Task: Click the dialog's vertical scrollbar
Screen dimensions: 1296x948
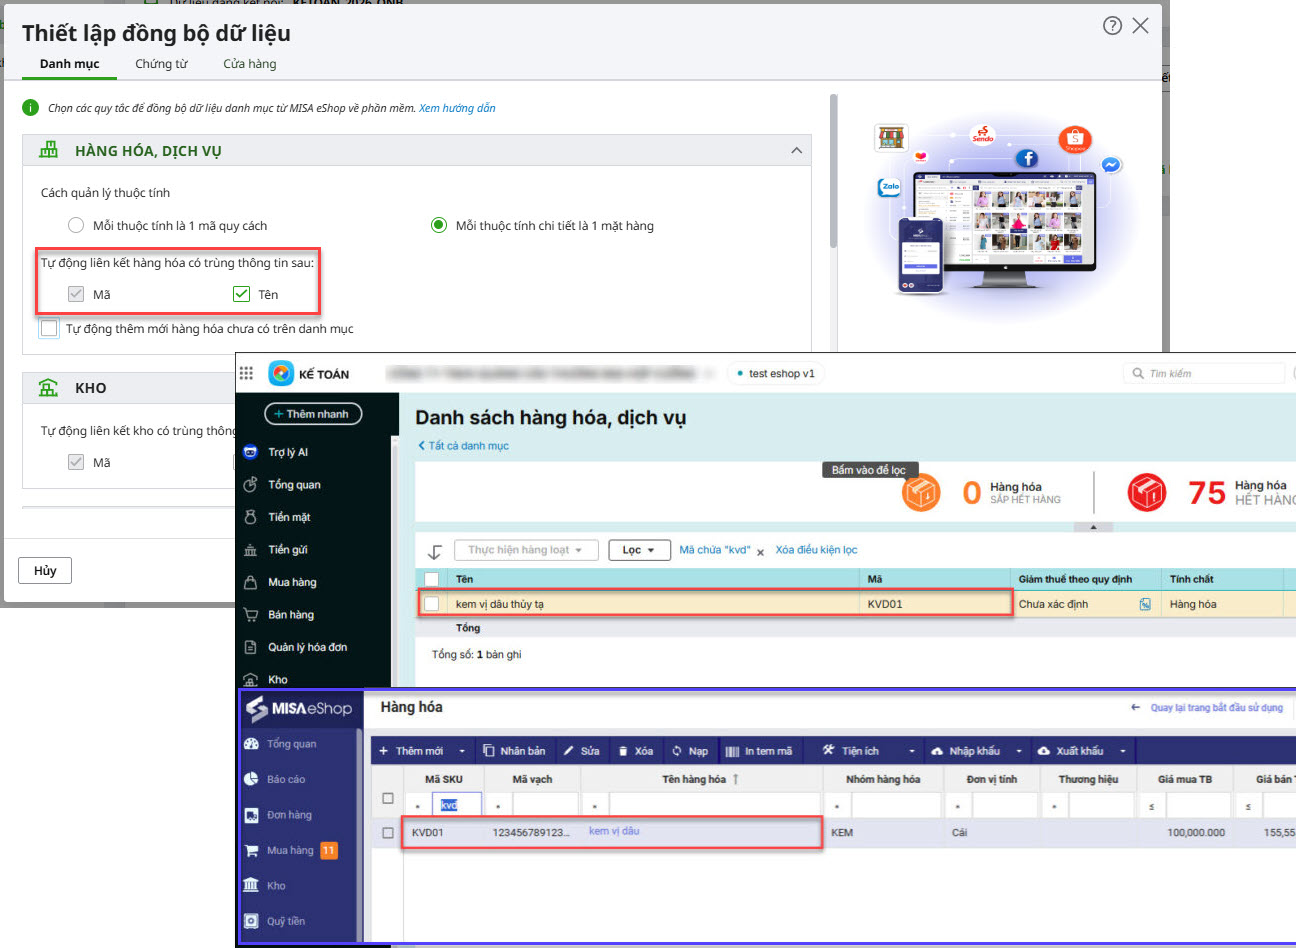Action: tap(833, 170)
